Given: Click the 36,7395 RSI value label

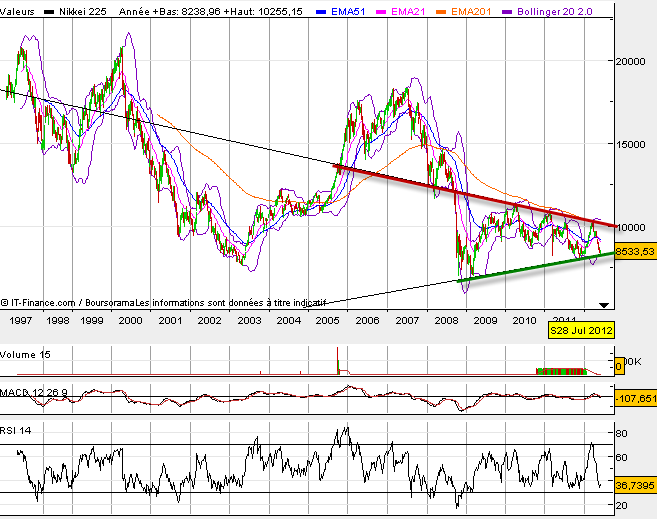Looking at the screenshot, I should pyautogui.click(x=635, y=484).
